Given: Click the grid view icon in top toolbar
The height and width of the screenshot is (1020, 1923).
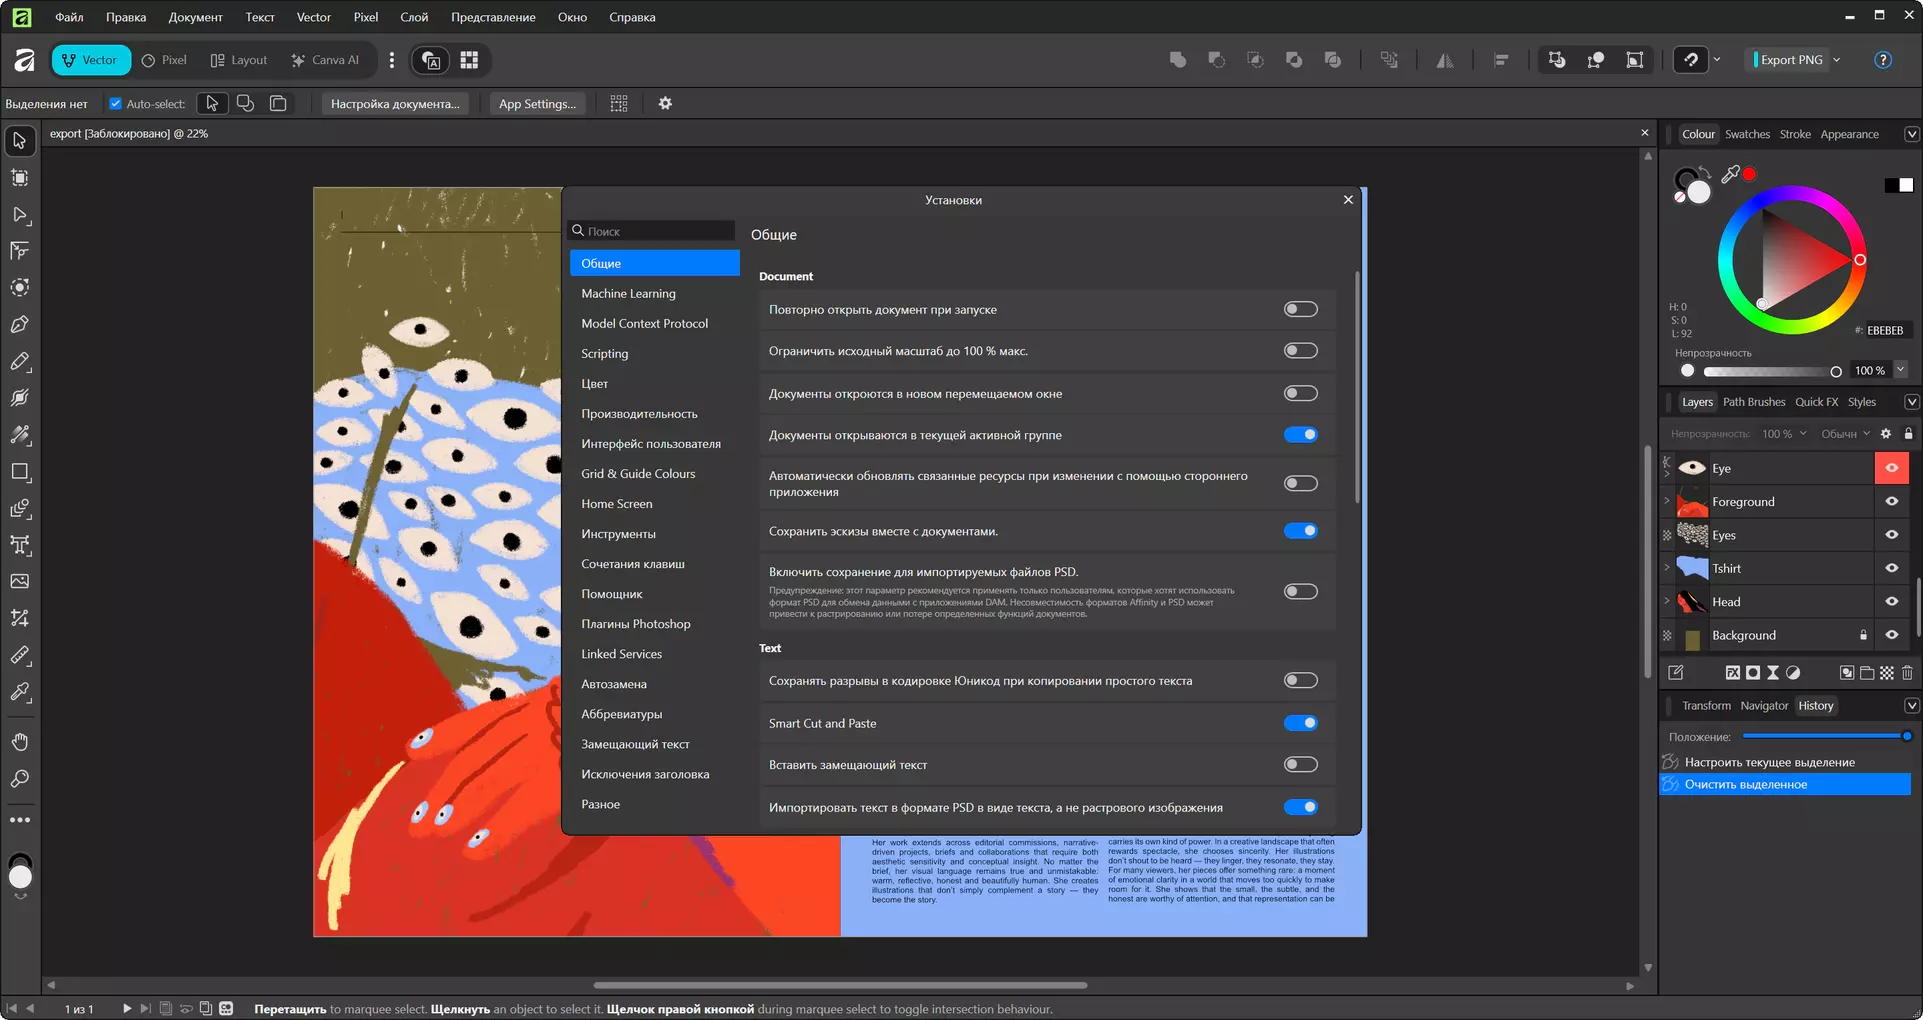Looking at the screenshot, I should pyautogui.click(x=469, y=60).
